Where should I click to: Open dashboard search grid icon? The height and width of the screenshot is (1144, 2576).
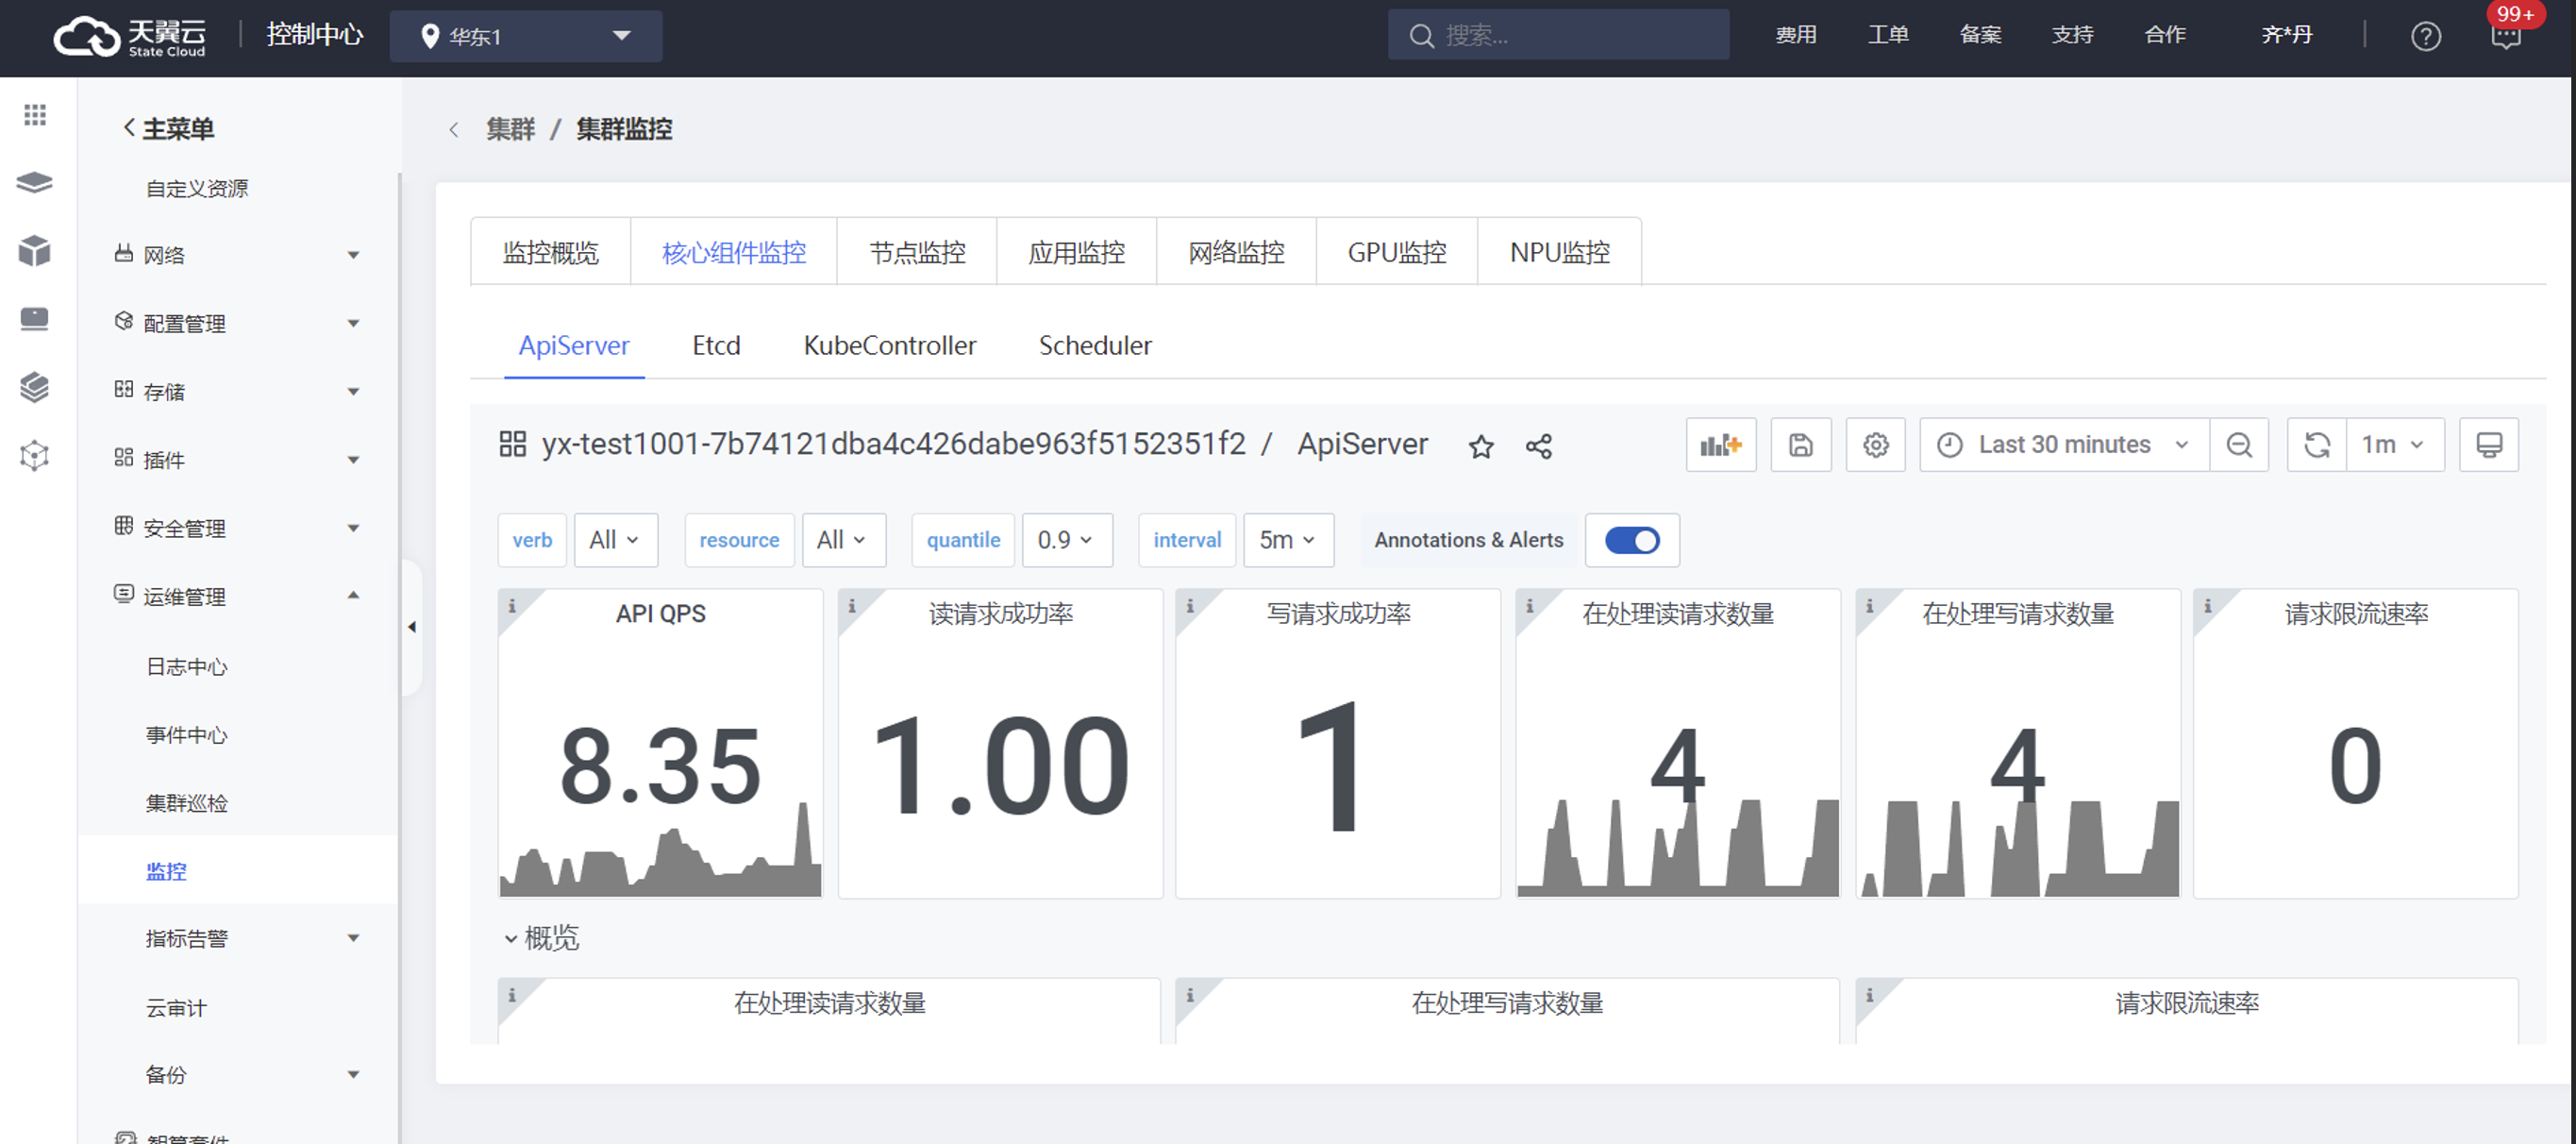coord(513,444)
